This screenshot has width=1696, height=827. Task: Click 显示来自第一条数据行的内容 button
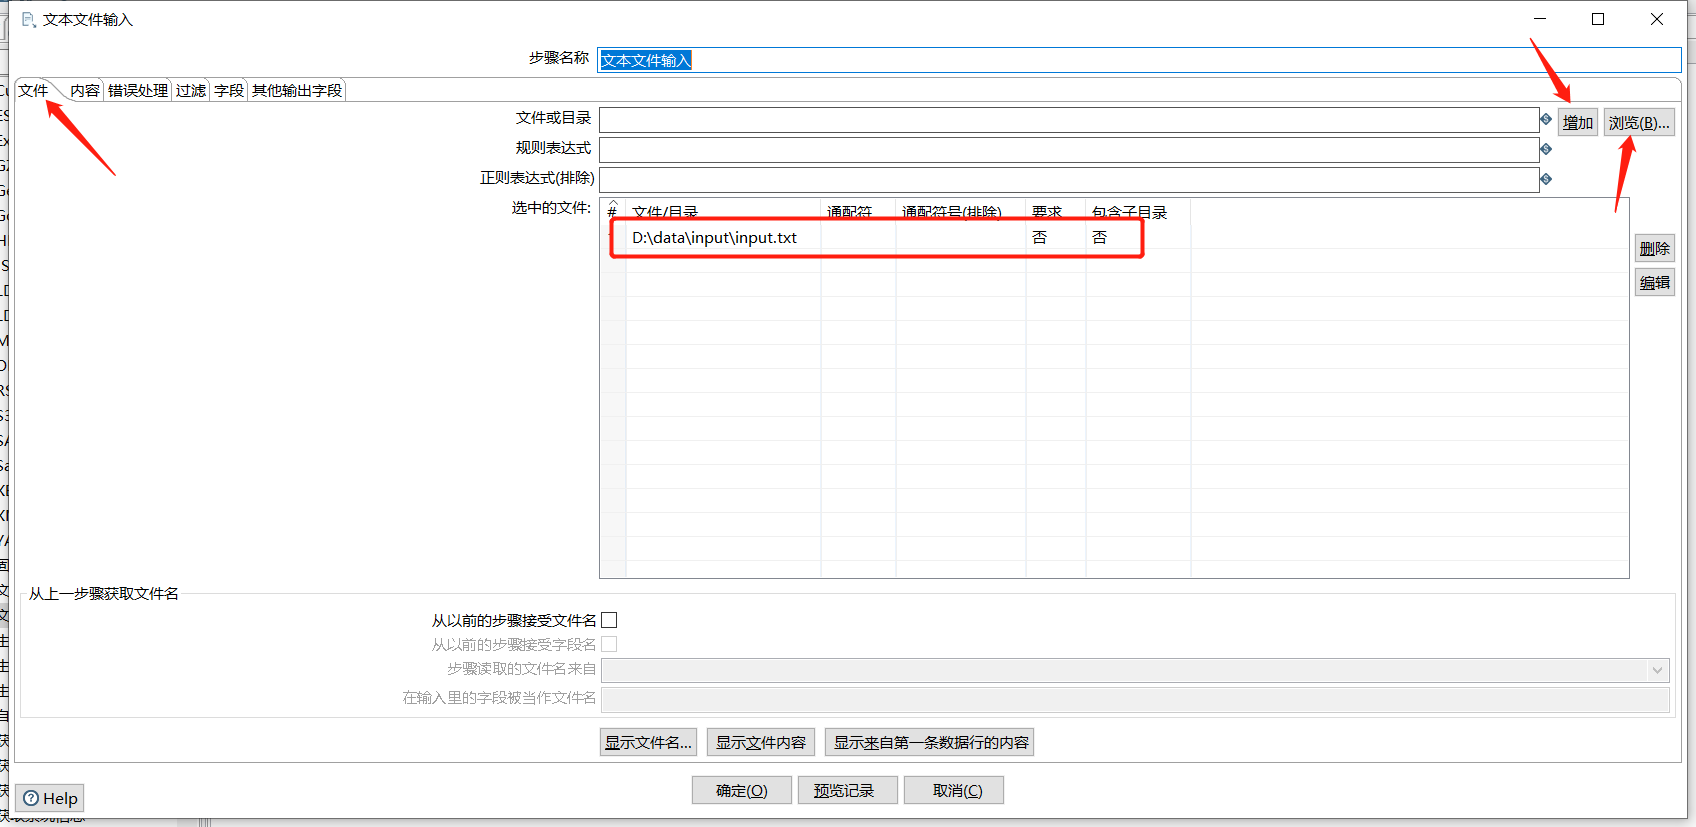click(931, 742)
